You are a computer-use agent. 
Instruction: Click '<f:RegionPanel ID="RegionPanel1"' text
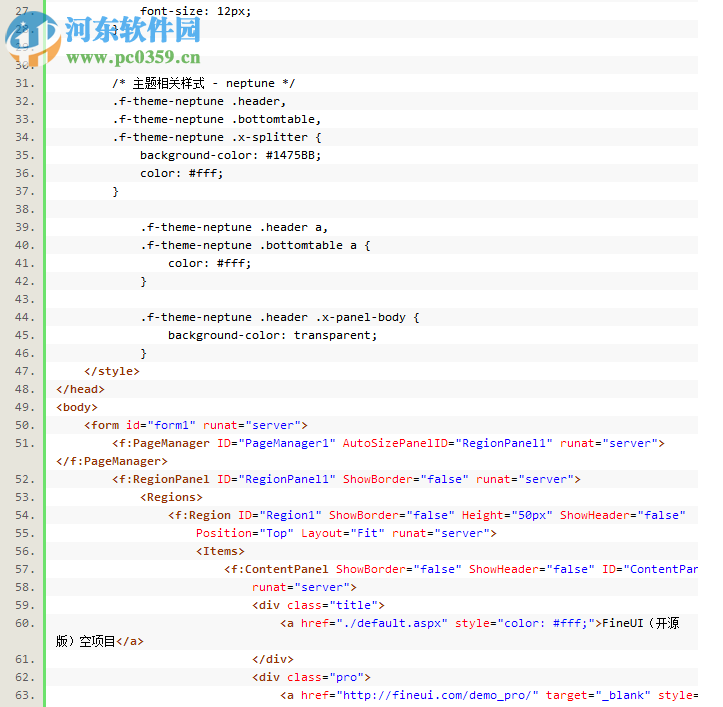tap(224, 479)
